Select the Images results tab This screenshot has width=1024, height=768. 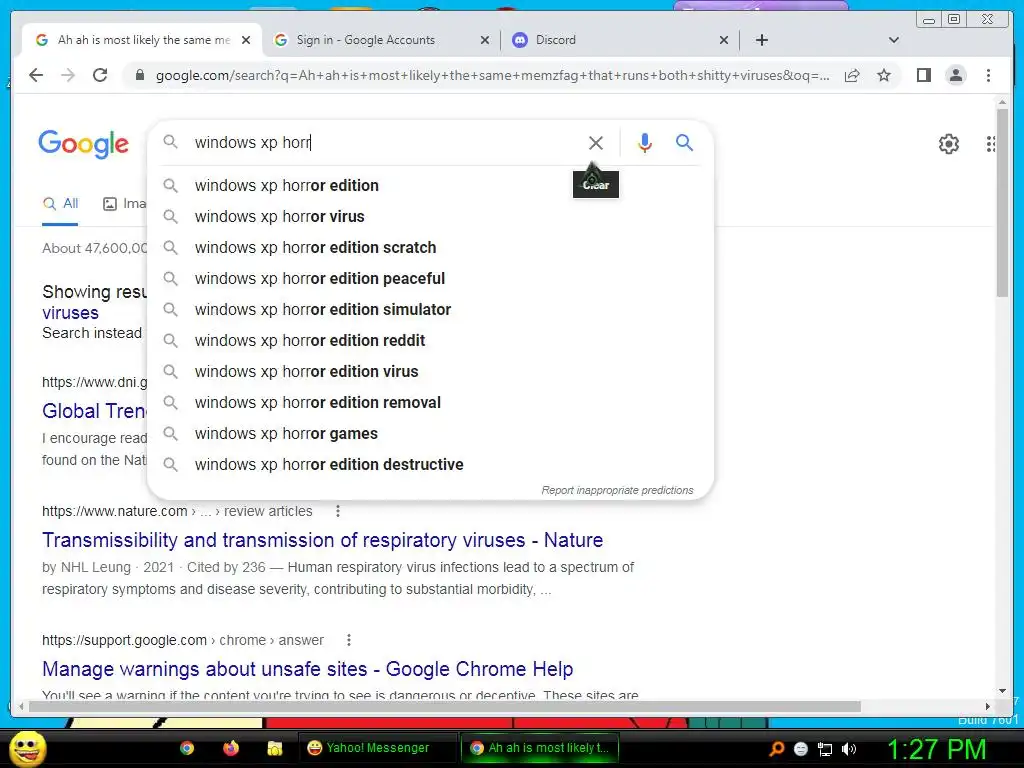(125, 204)
